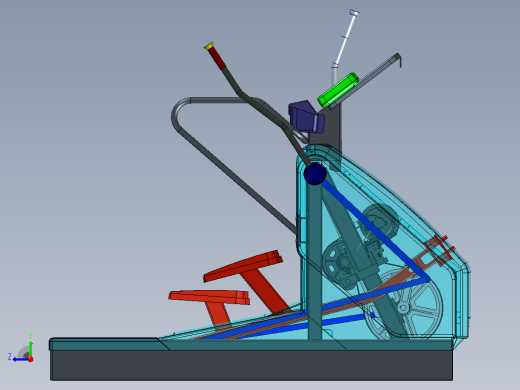The width and height of the screenshot is (520, 390).
Task: Click the blue Z axis arrow of triad
Action: coord(21,360)
